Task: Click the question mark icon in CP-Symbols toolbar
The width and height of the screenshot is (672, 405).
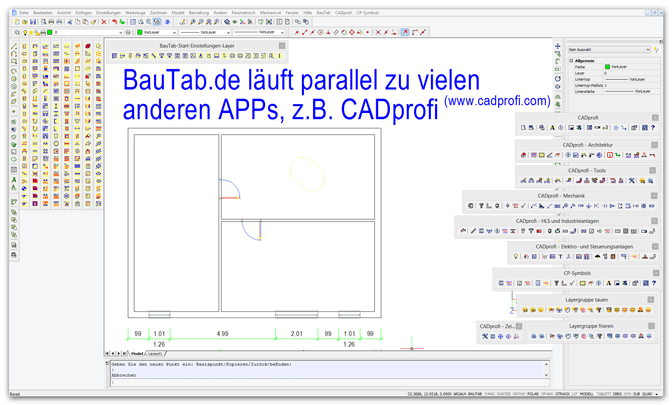Action: pyautogui.click(x=654, y=283)
